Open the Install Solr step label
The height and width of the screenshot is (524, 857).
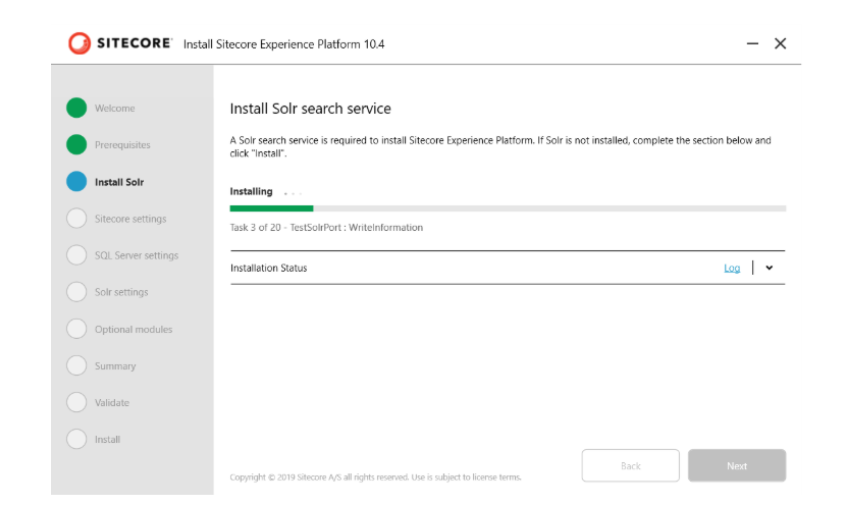(119, 182)
